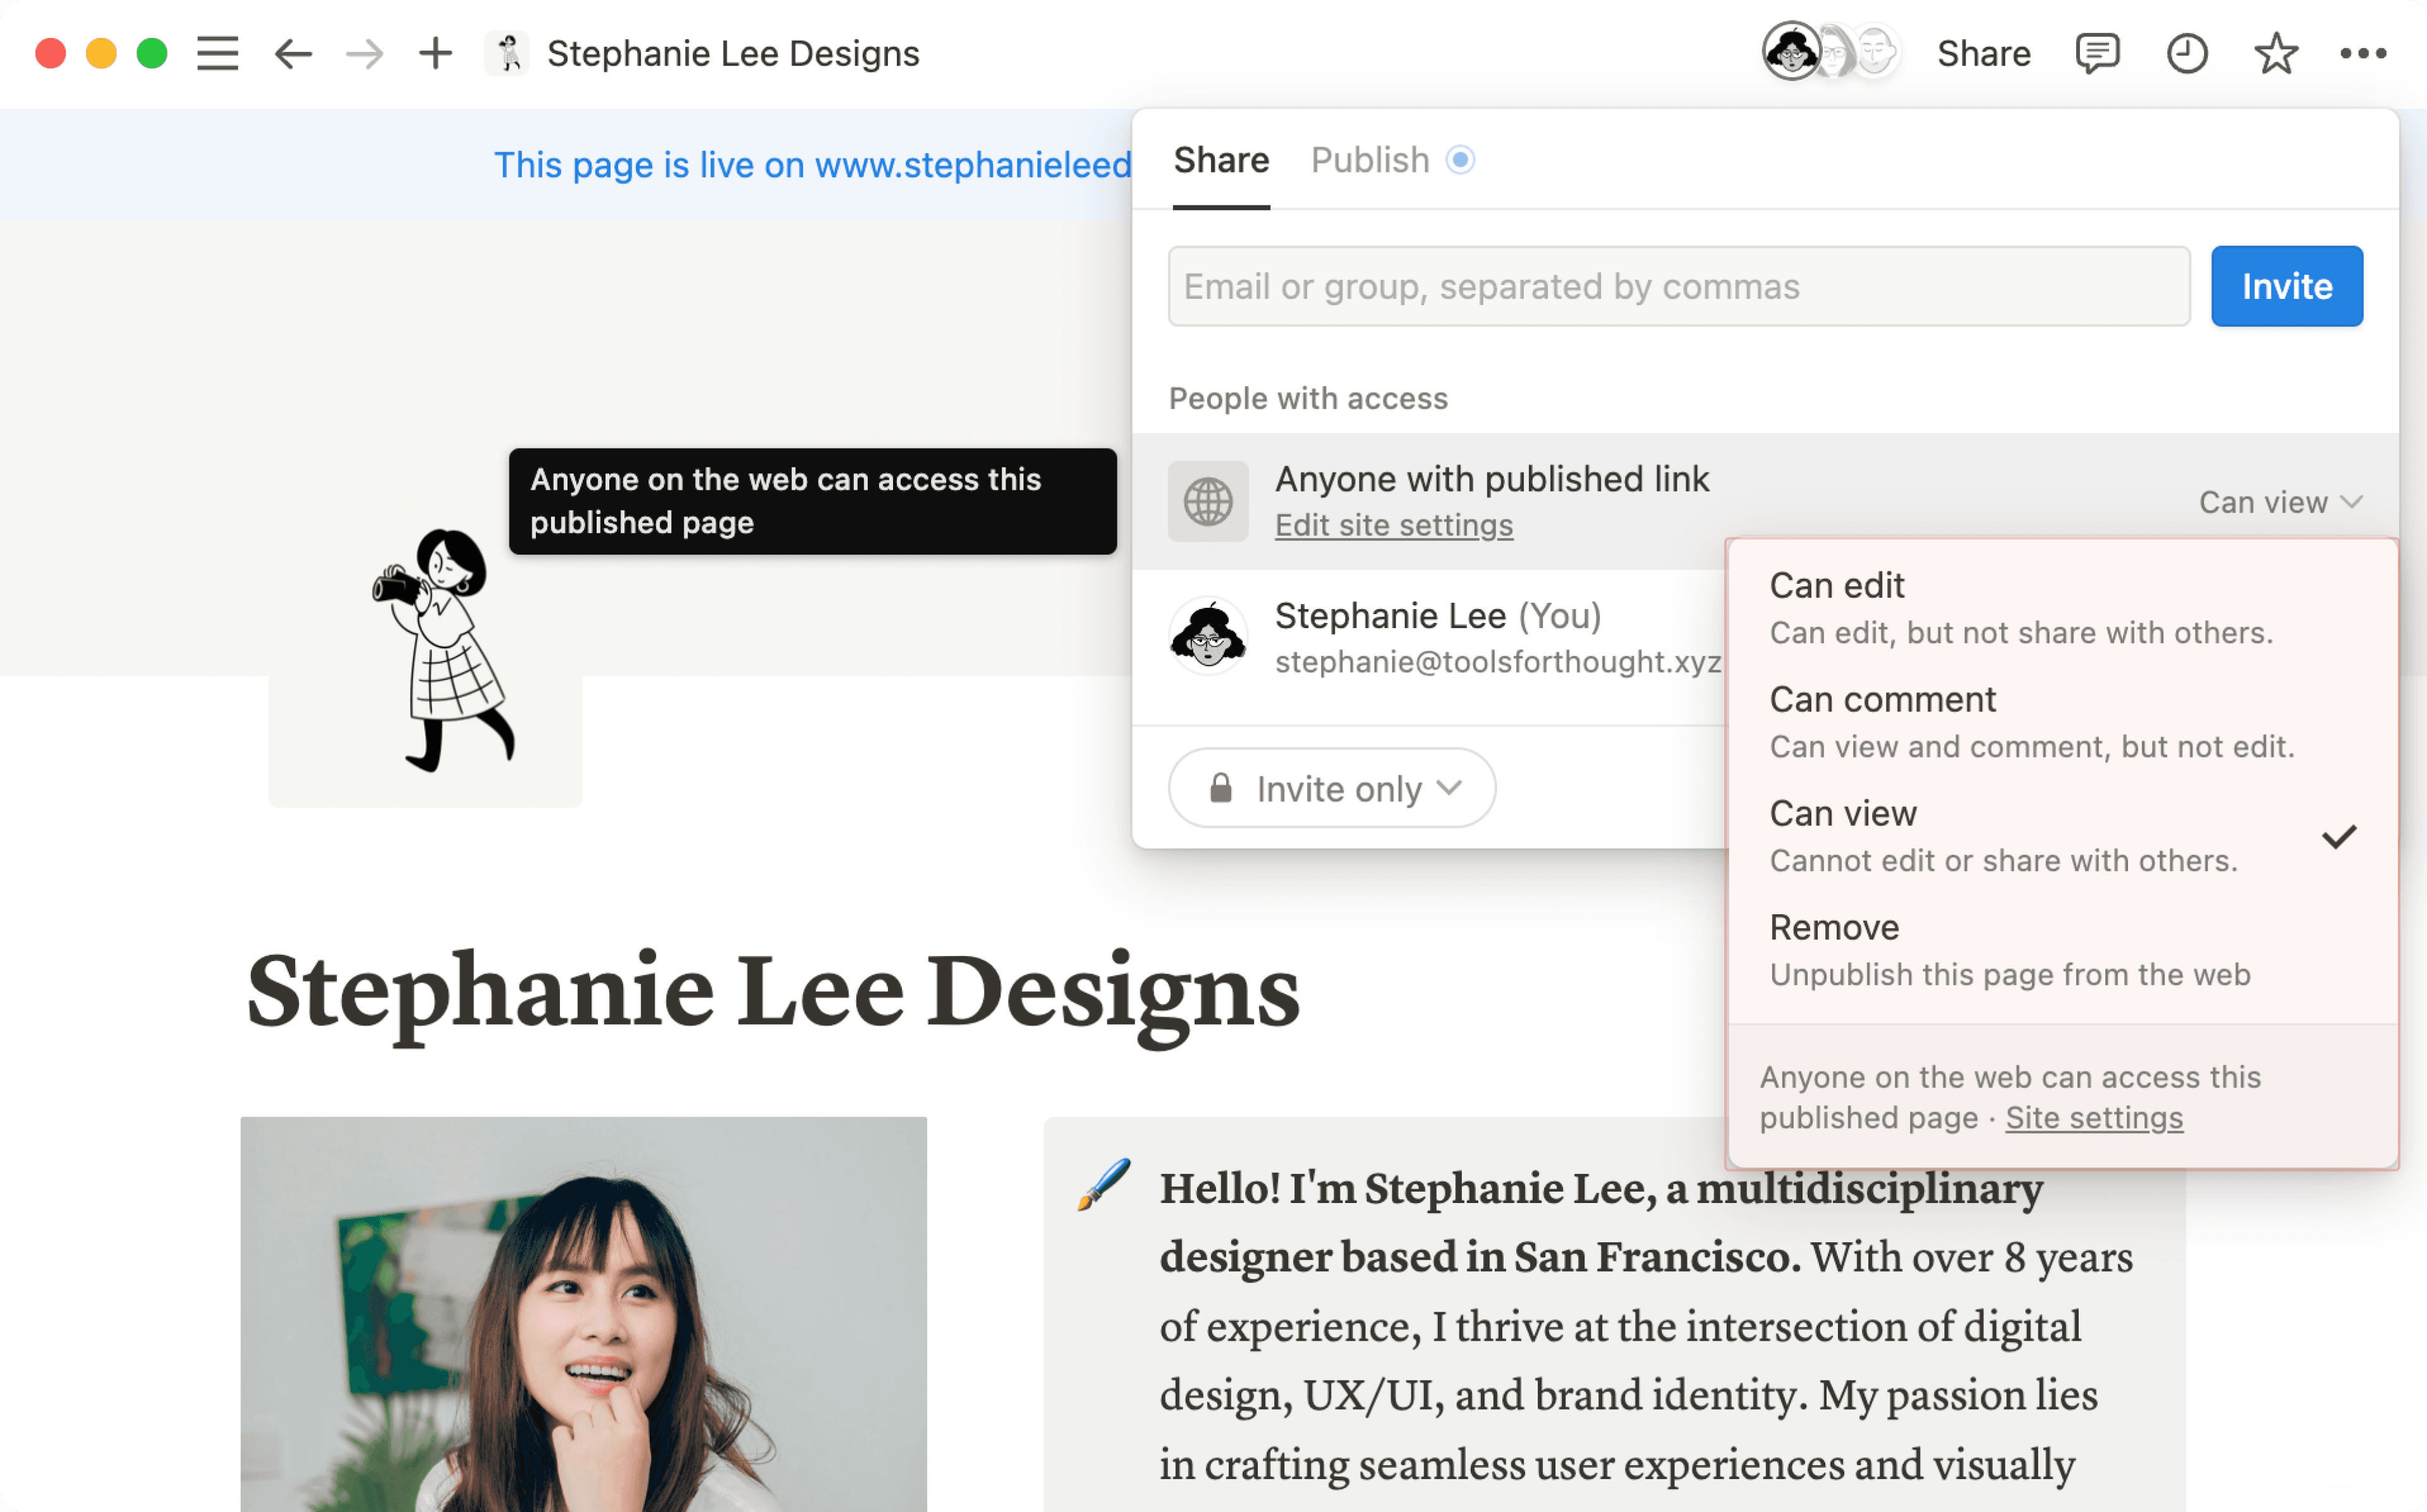The image size is (2427, 1512).
Task: Open page history clock icon
Action: (x=2186, y=53)
